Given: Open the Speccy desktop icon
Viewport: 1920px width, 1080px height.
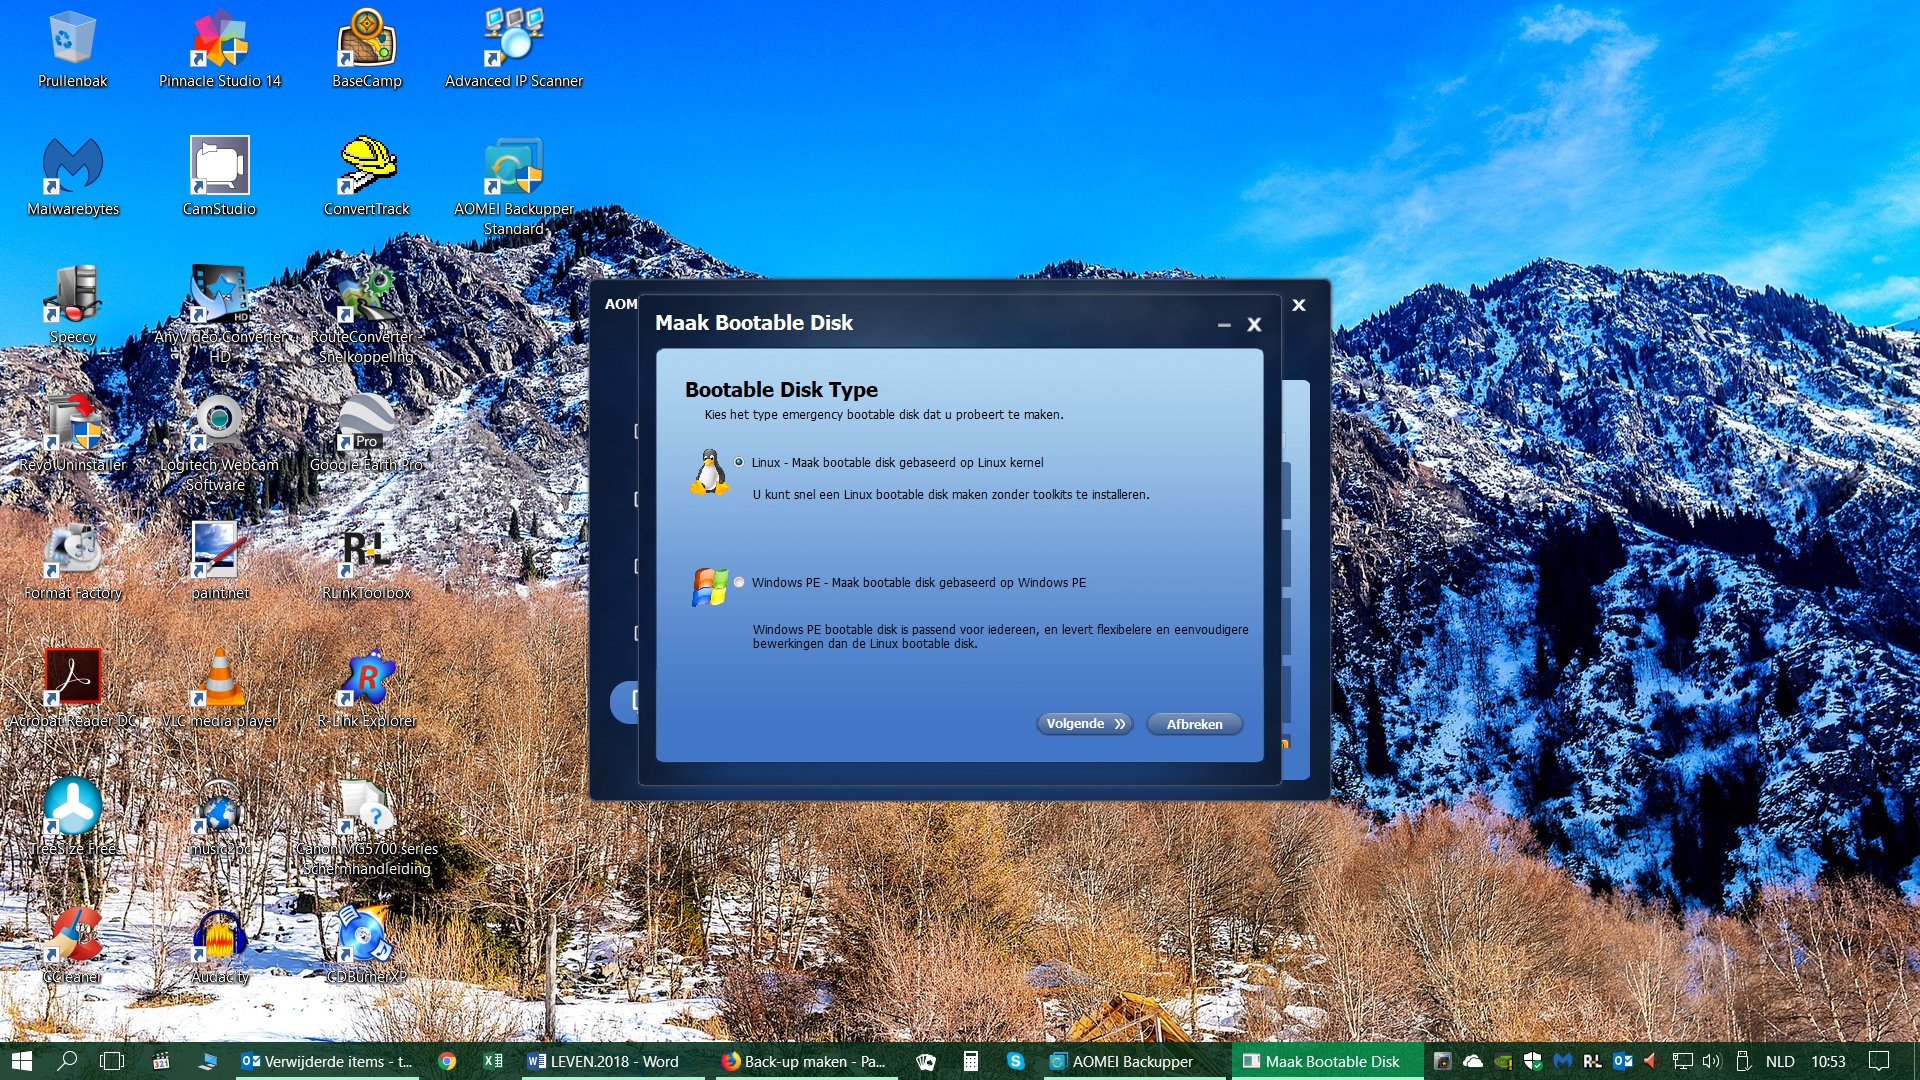Looking at the screenshot, I should click(x=73, y=305).
